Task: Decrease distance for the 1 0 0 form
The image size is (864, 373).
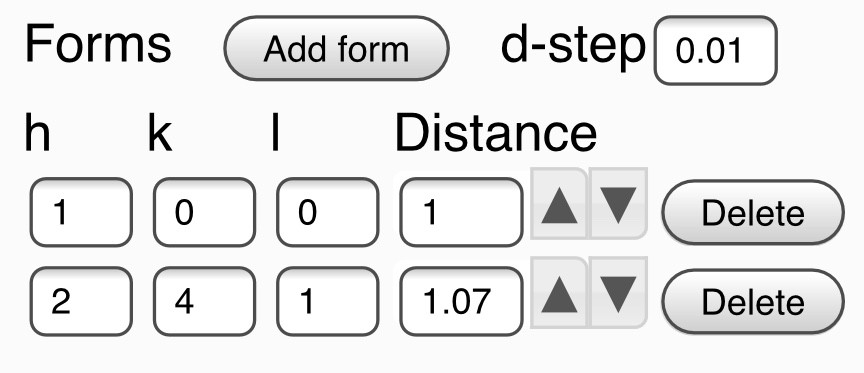Action: coord(618,204)
